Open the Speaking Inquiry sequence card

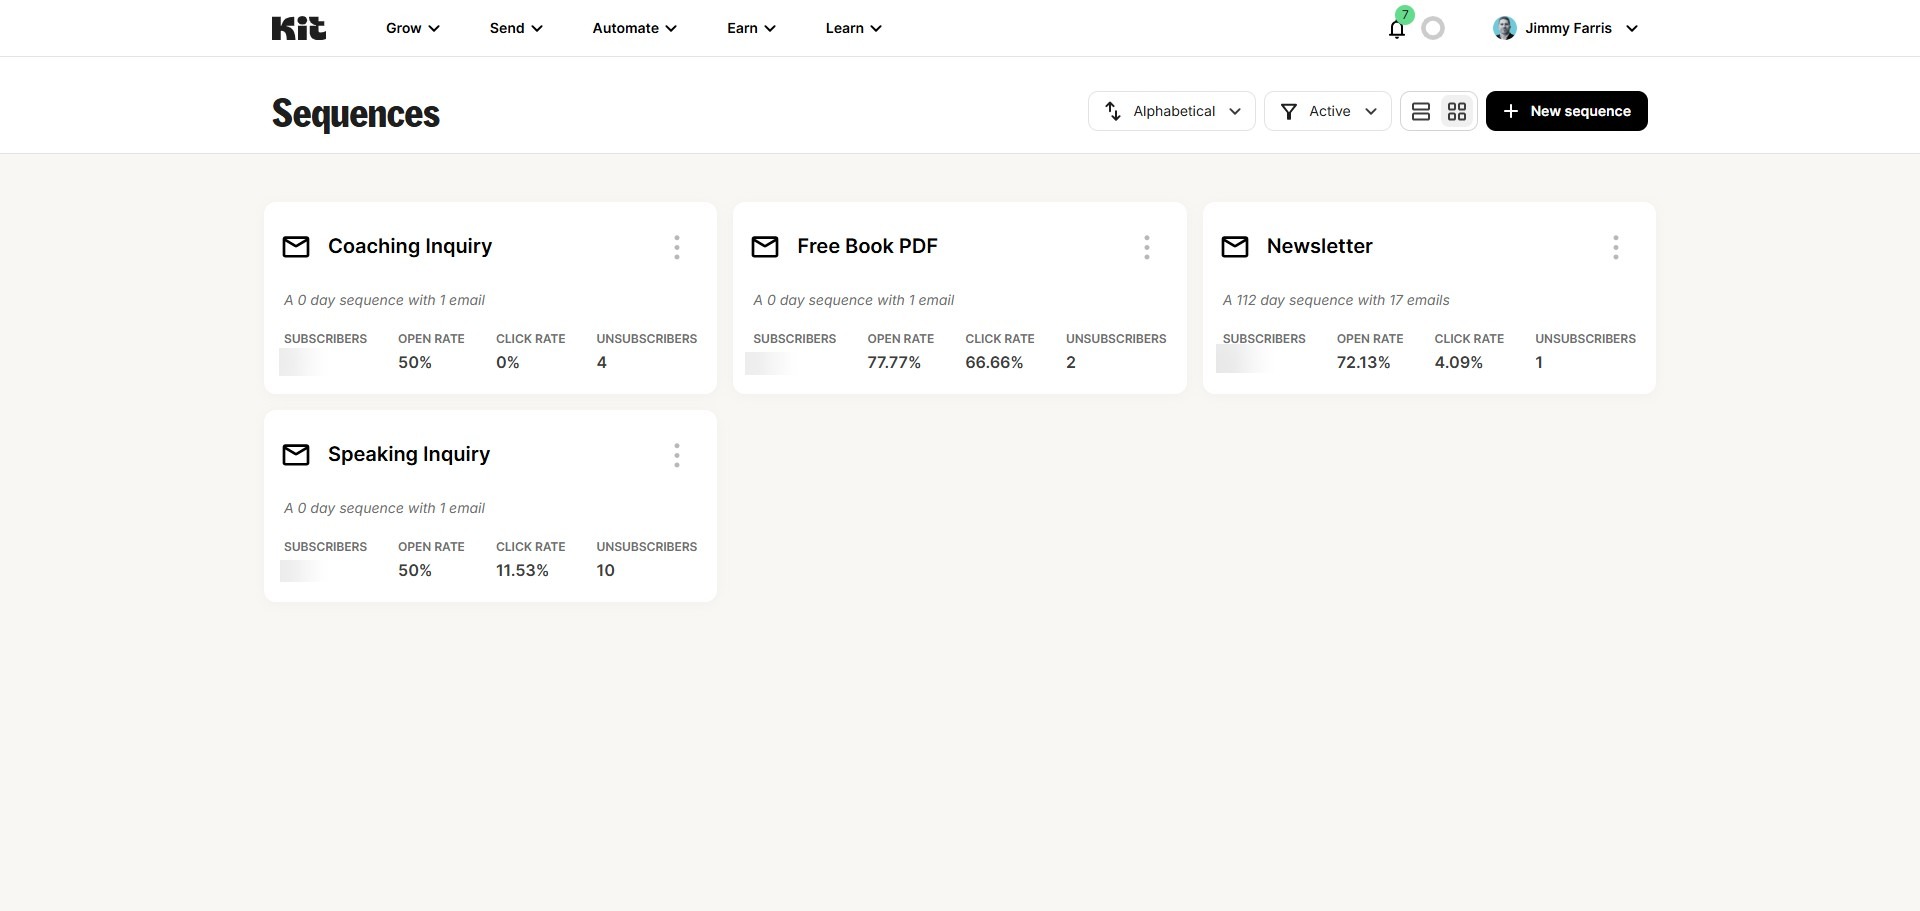(409, 454)
